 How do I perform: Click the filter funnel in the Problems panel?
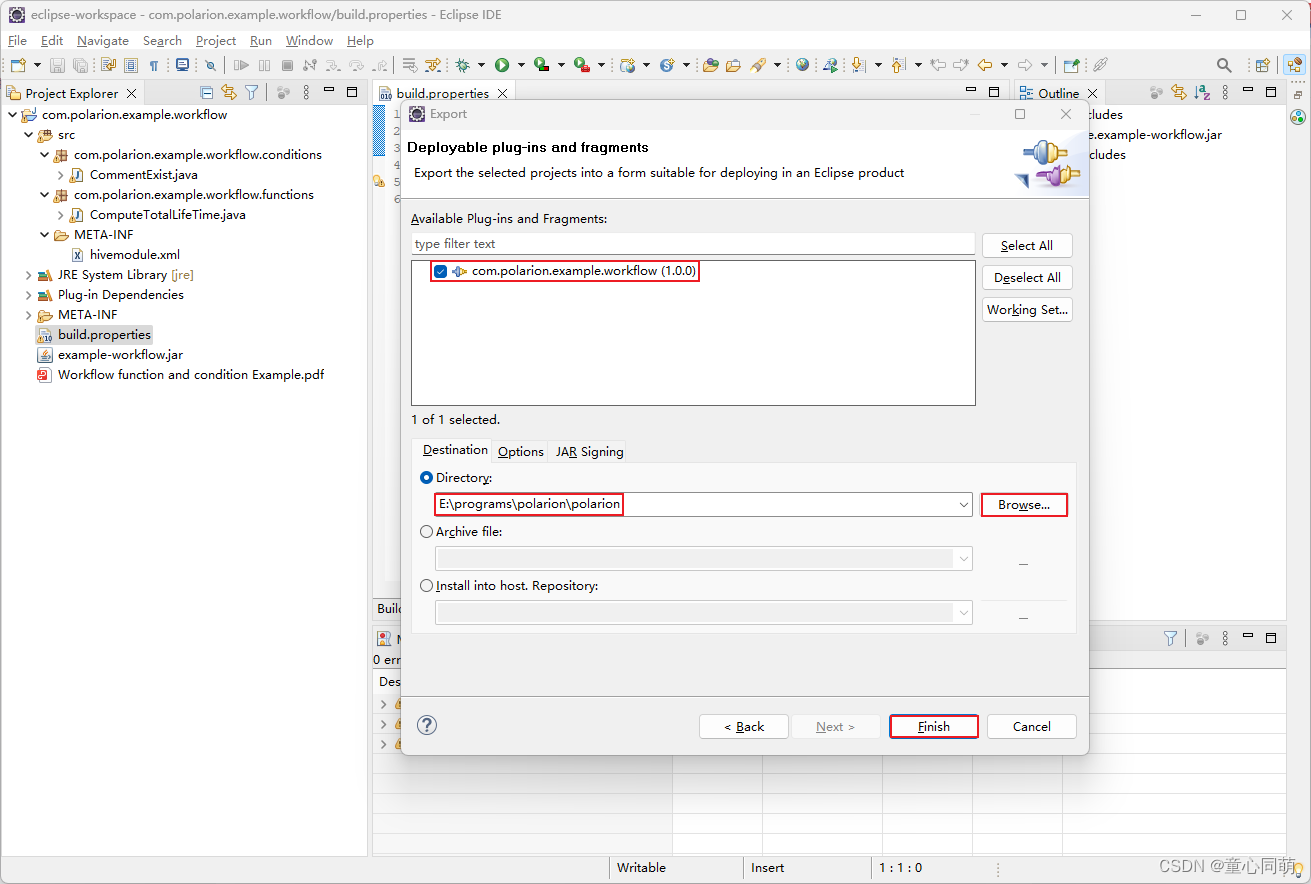click(1170, 638)
